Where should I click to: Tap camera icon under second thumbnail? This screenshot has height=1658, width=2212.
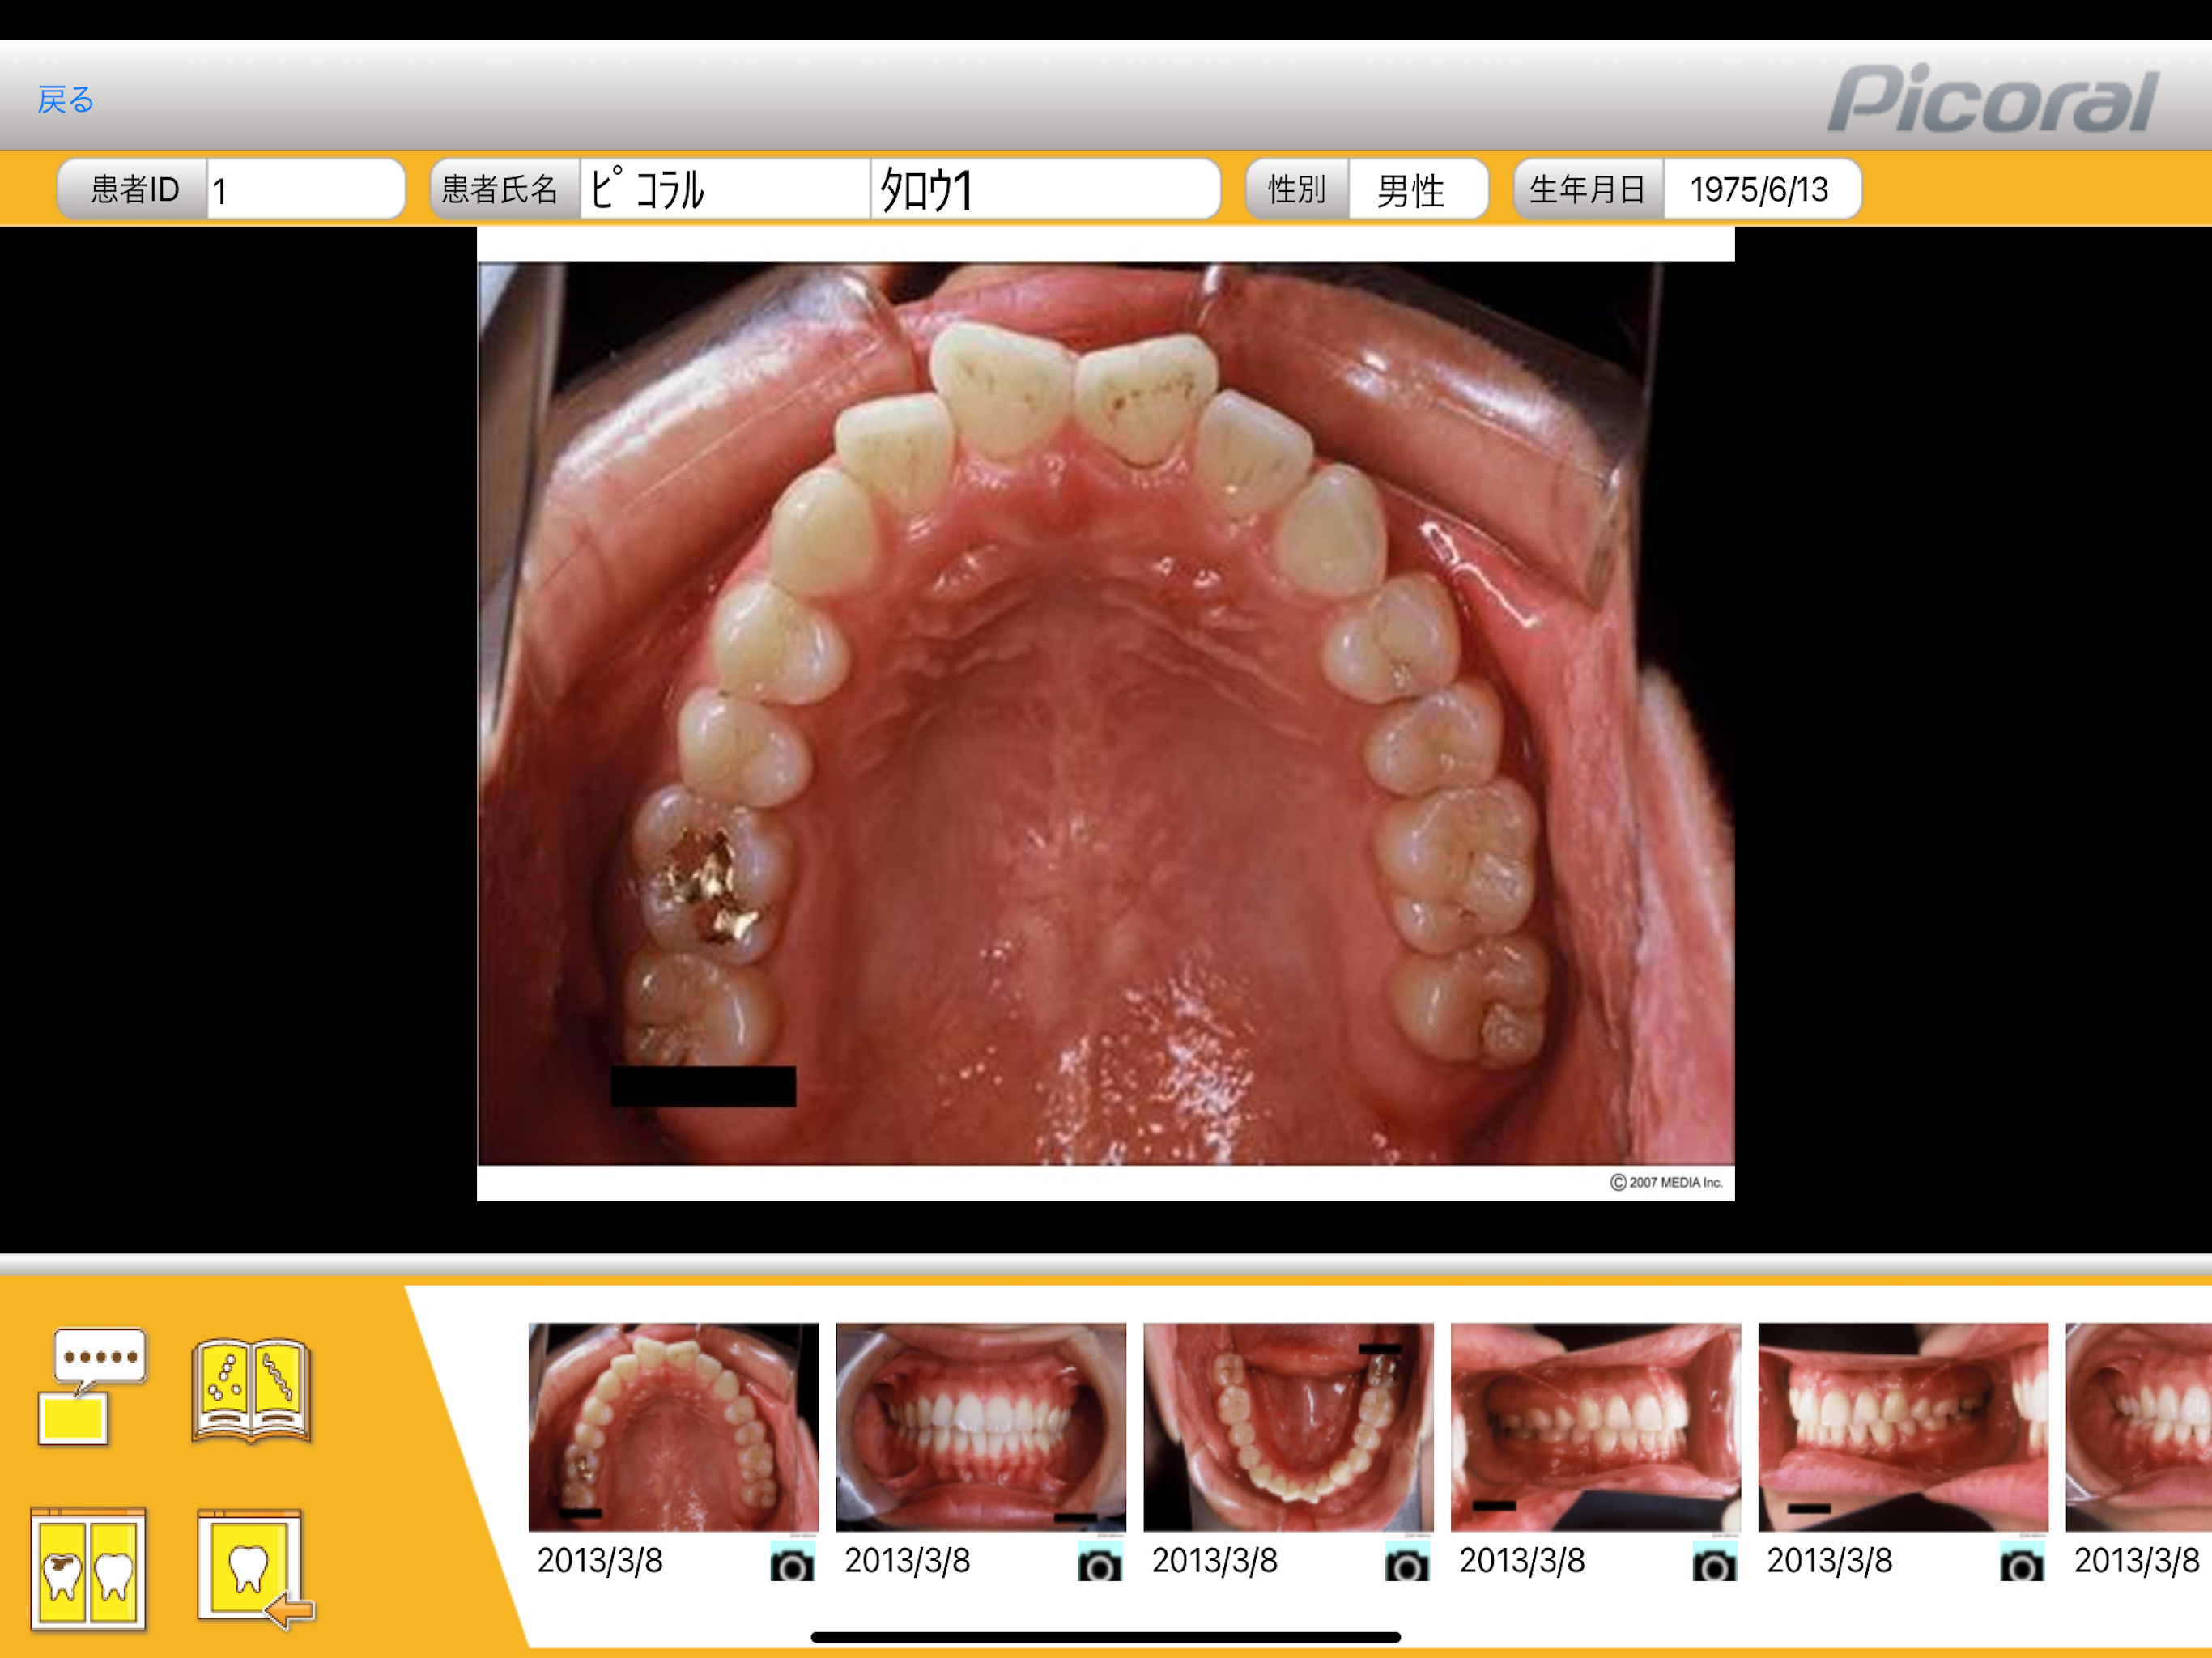pyautogui.click(x=1099, y=1563)
